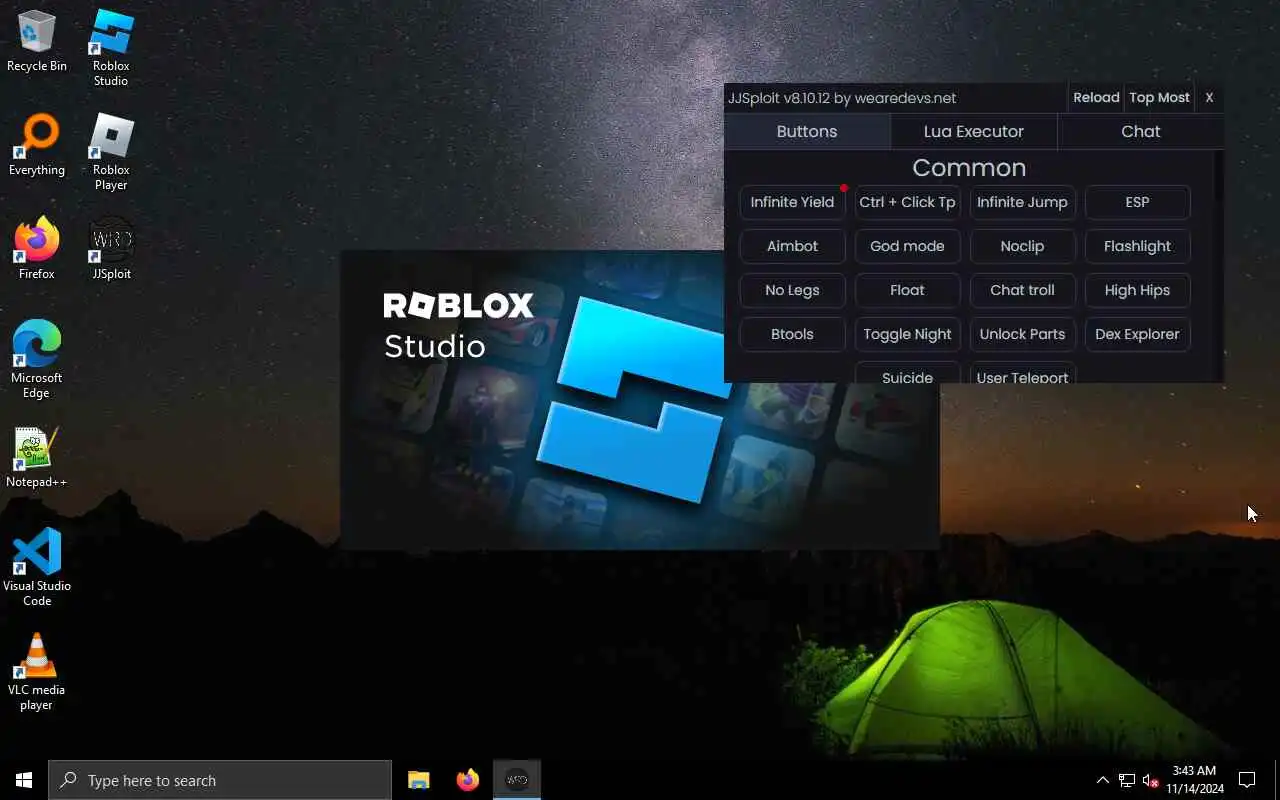Click the Float button
The height and width of the screenshot is (800, 1280).
907,290
